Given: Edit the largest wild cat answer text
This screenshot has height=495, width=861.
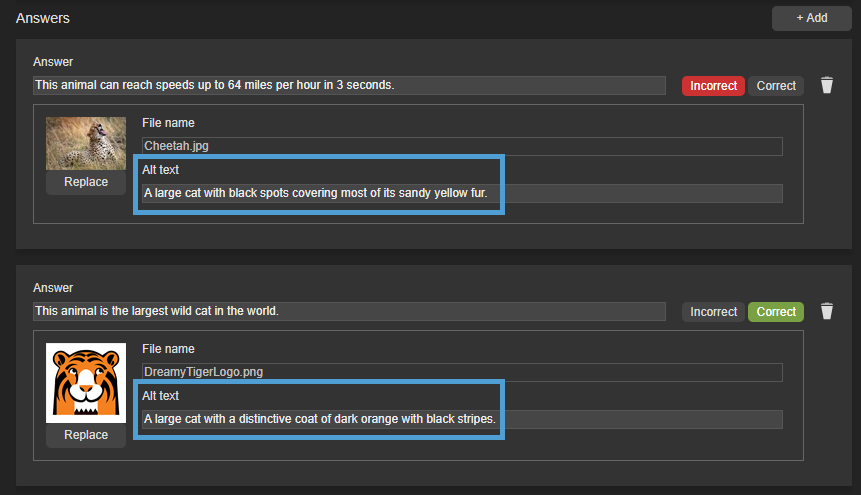Looking at the screenshot, I should point(348,311).
